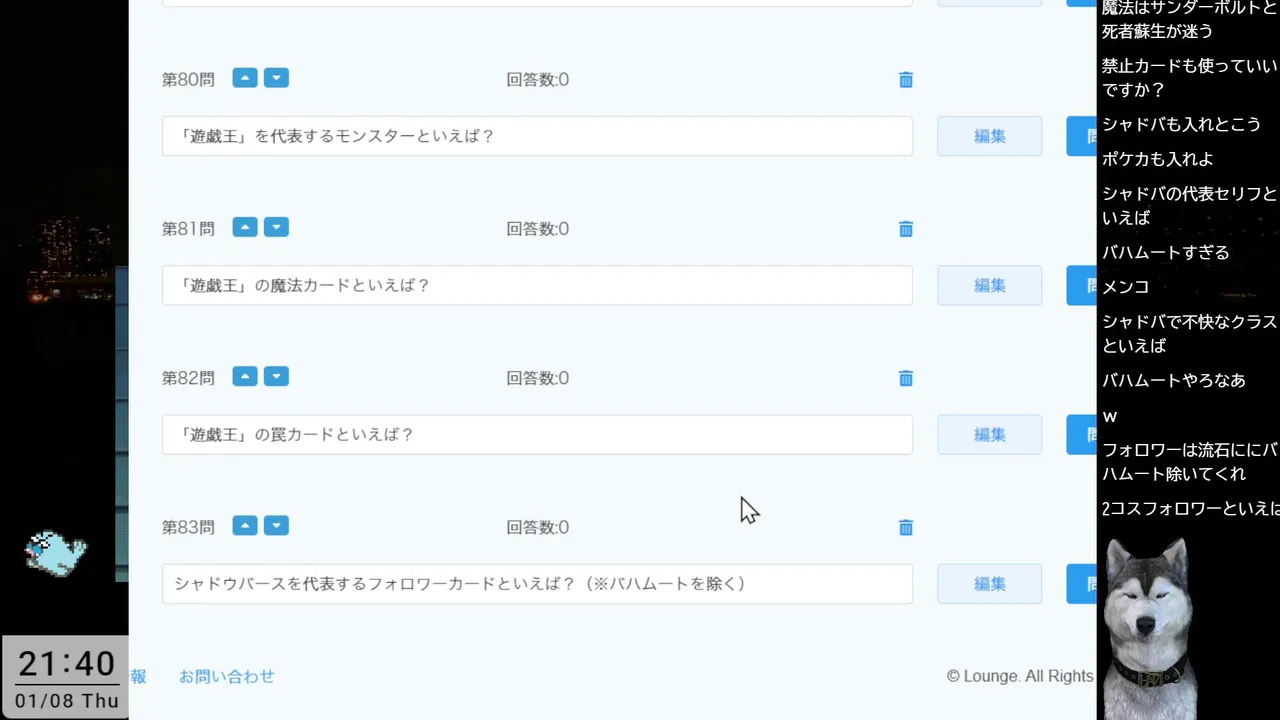Screen dimensions: 1280x720
Task: Delete question 81 with trash icon
Action: 906,229
